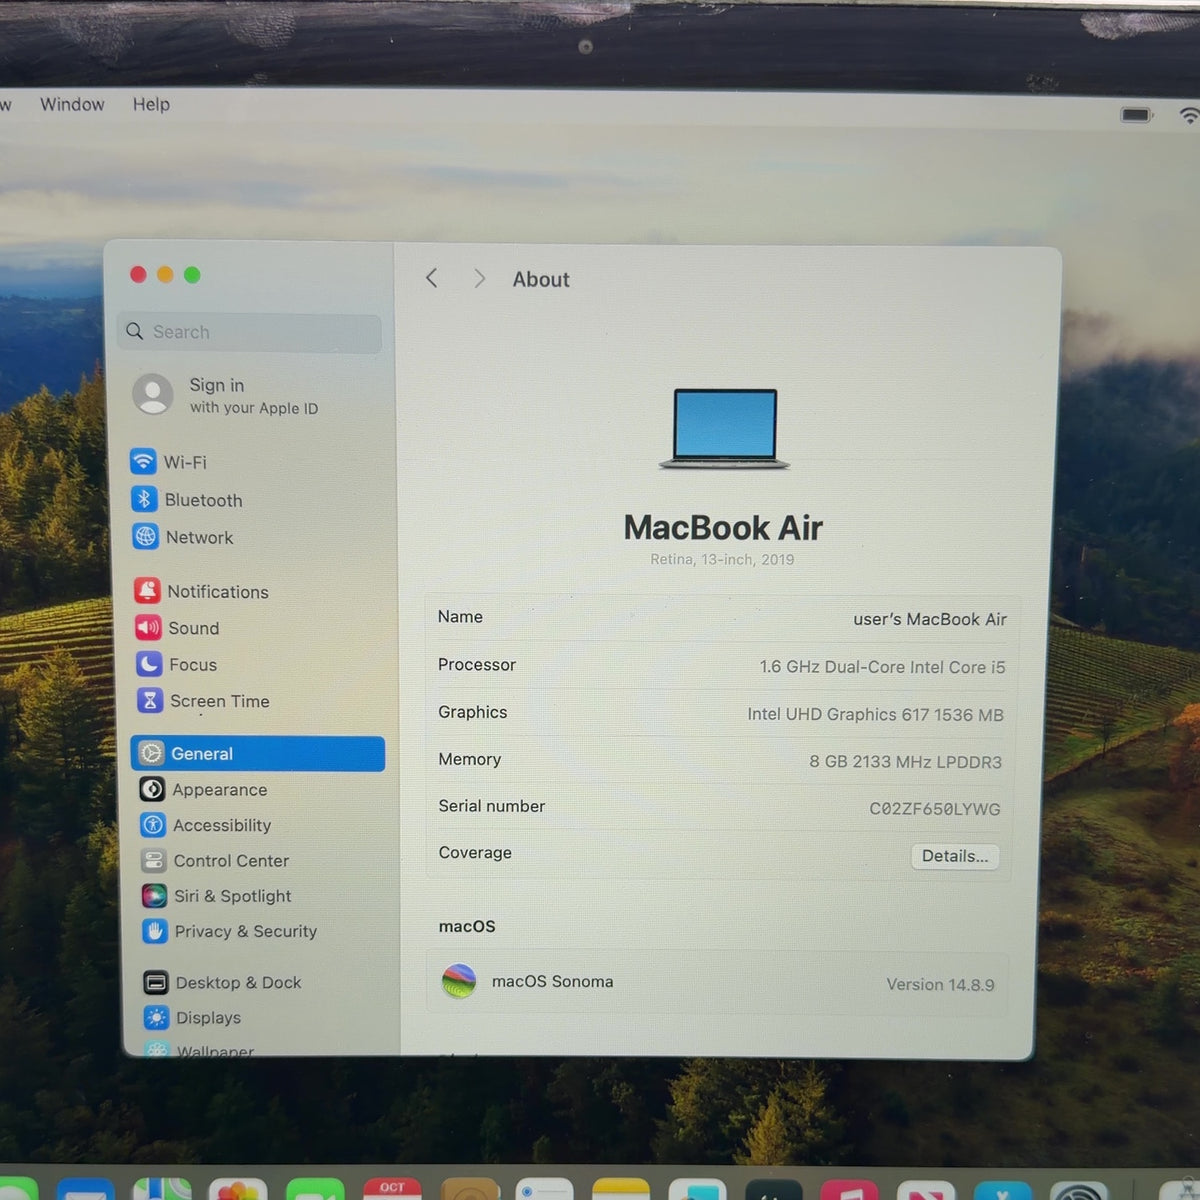1200x1200 pixels.
Task: Open the Help menu
Action: pos(151,104)
